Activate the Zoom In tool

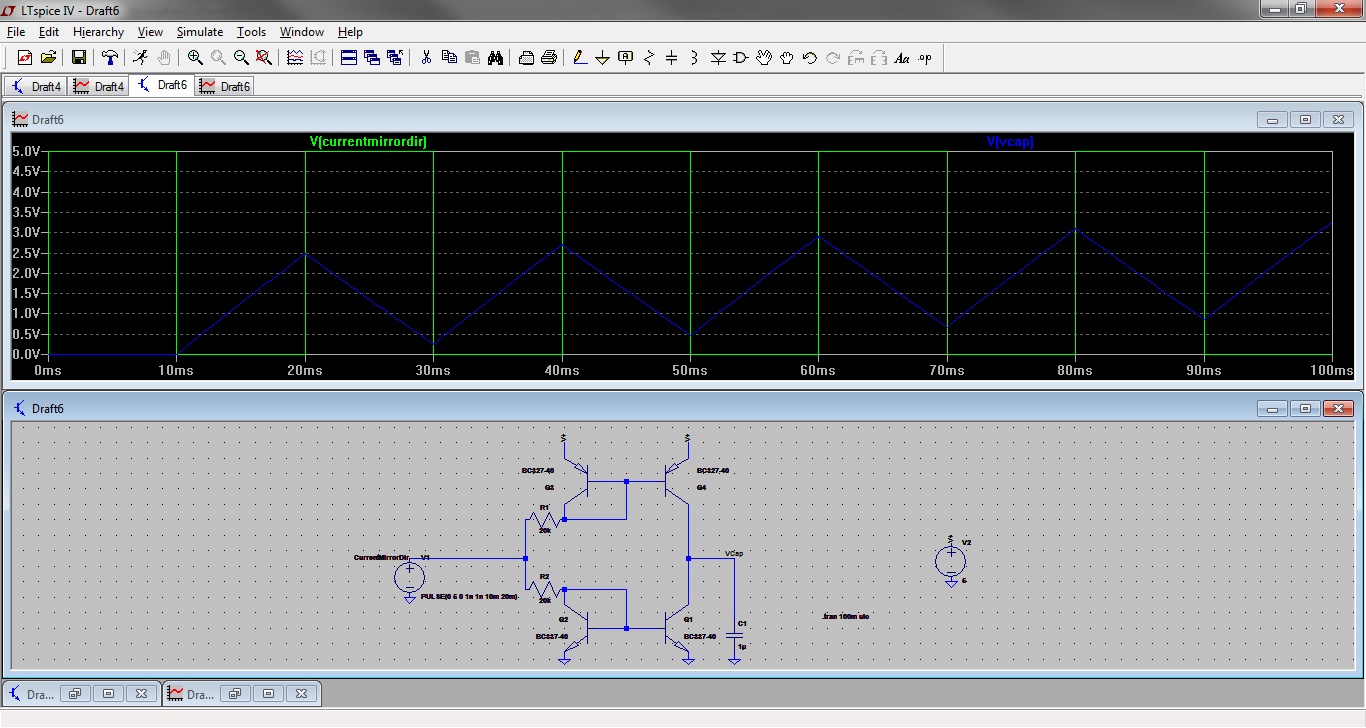(194, 57)
